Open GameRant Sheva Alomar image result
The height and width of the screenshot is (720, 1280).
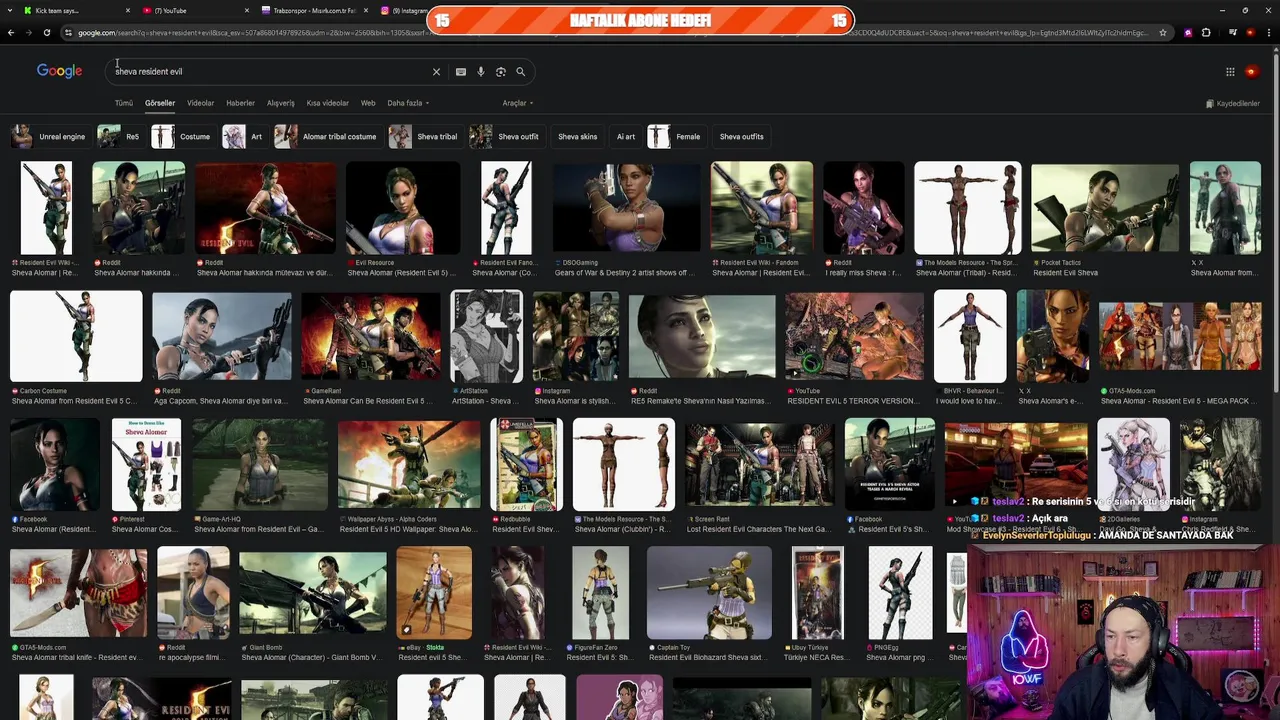coord(370,337)
